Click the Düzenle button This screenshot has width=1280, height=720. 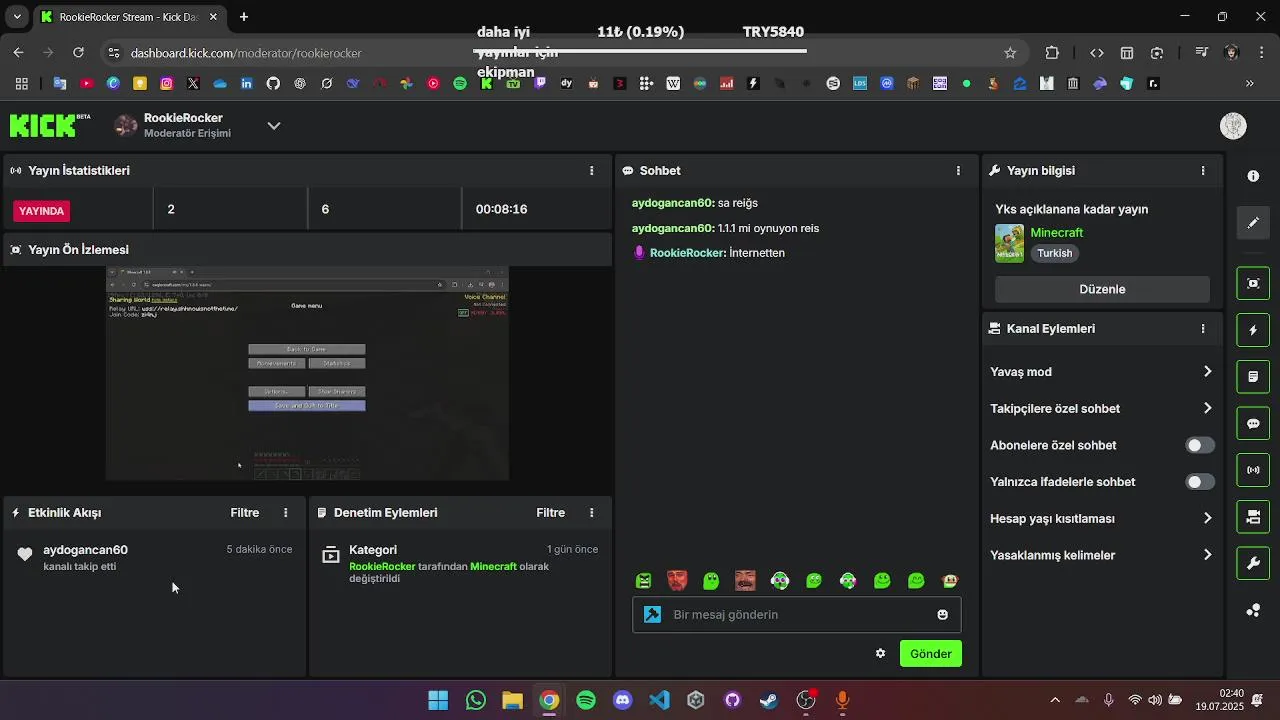pyautogui.click(x=1102, y=289)
